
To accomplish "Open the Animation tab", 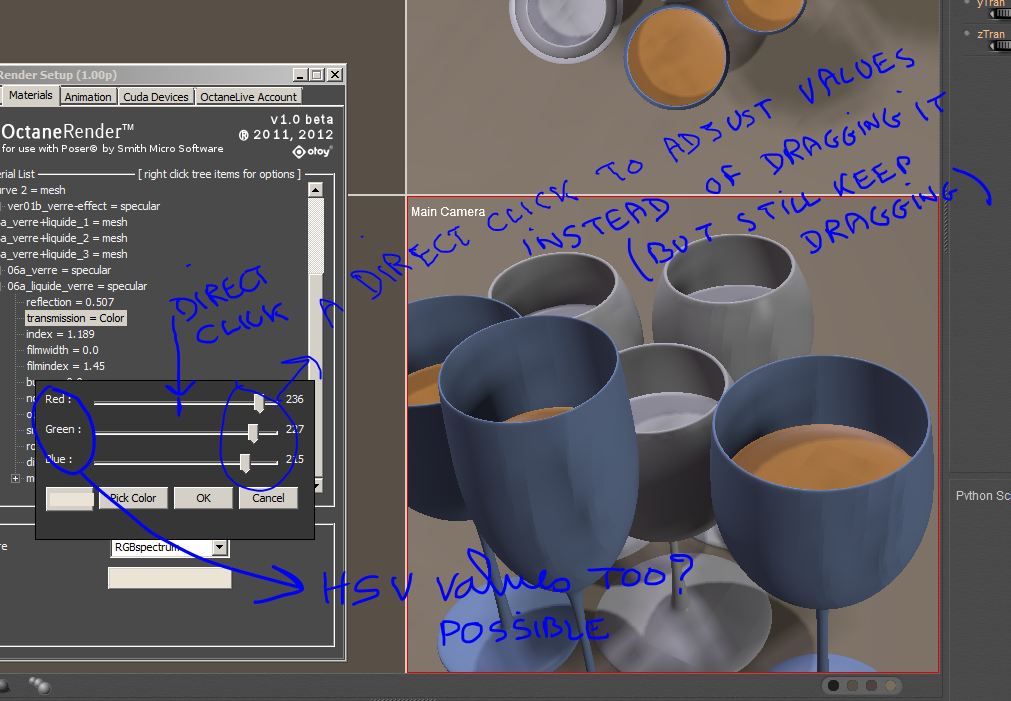I will (88, 97).
